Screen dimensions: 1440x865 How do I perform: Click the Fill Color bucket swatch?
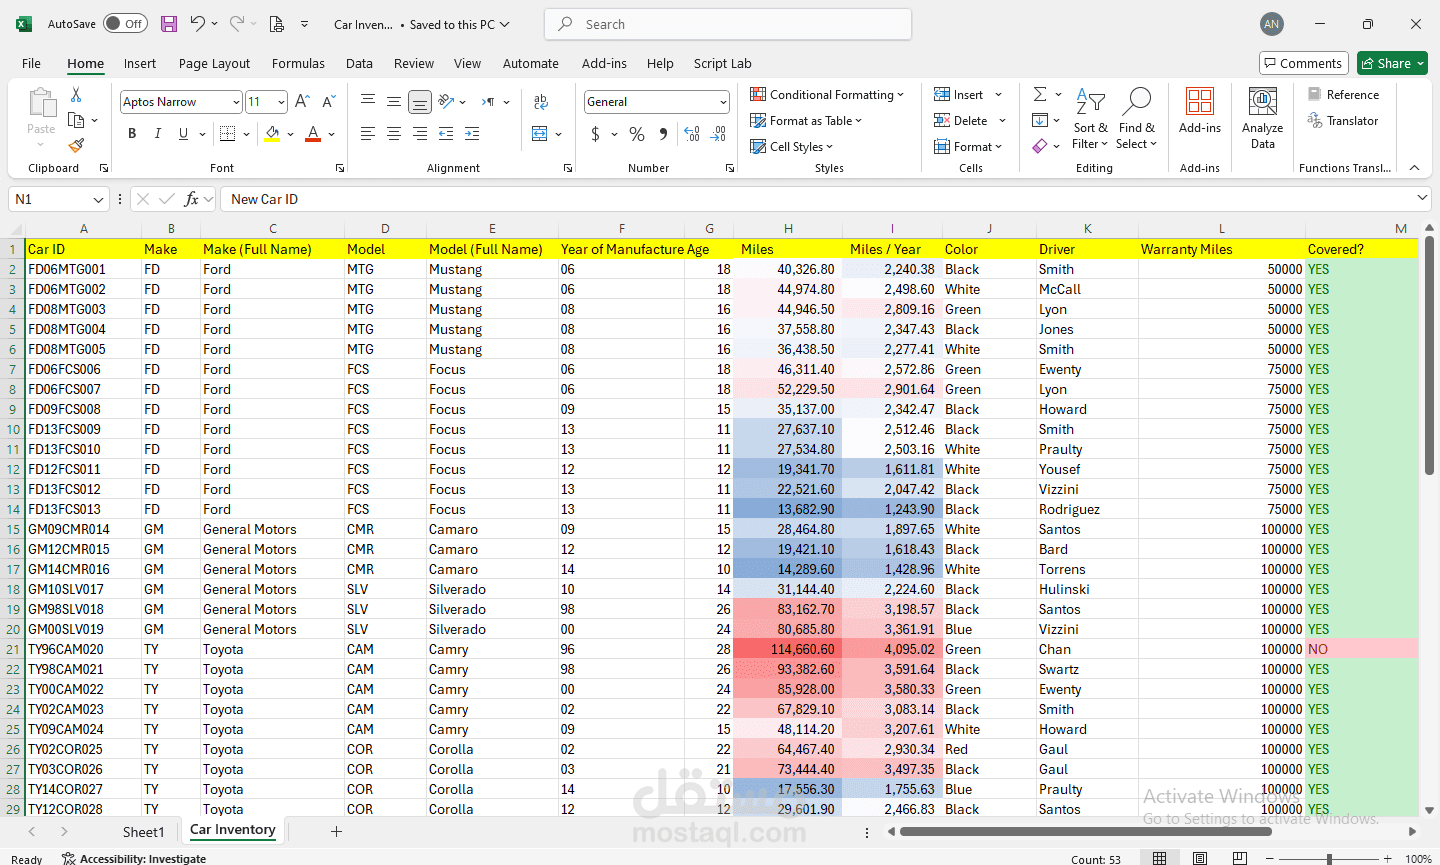pos(272,134)
